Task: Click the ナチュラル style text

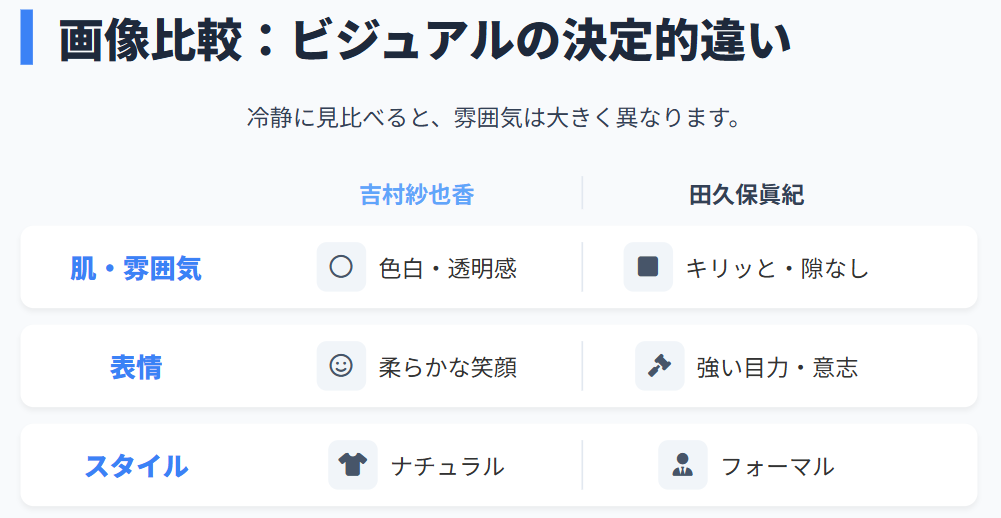Action: (448, 466)
